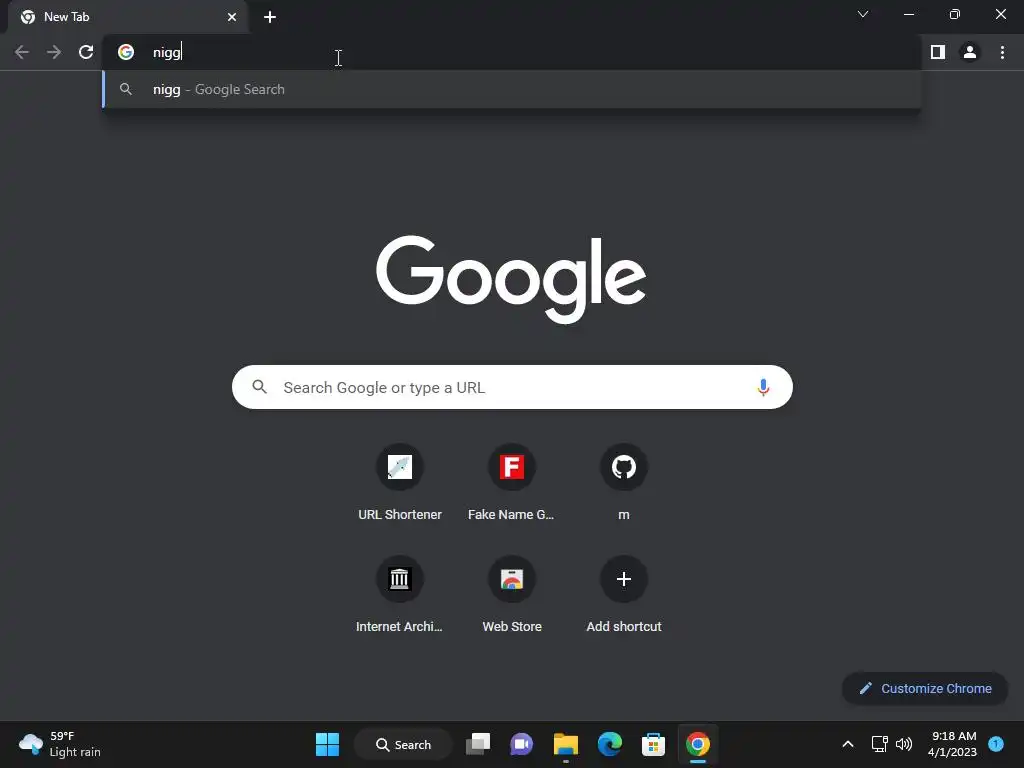The height and width of the screenshot is (768, 1024).
Task: Open the GitHub shortcut labeled m
Action: [624, 483]
